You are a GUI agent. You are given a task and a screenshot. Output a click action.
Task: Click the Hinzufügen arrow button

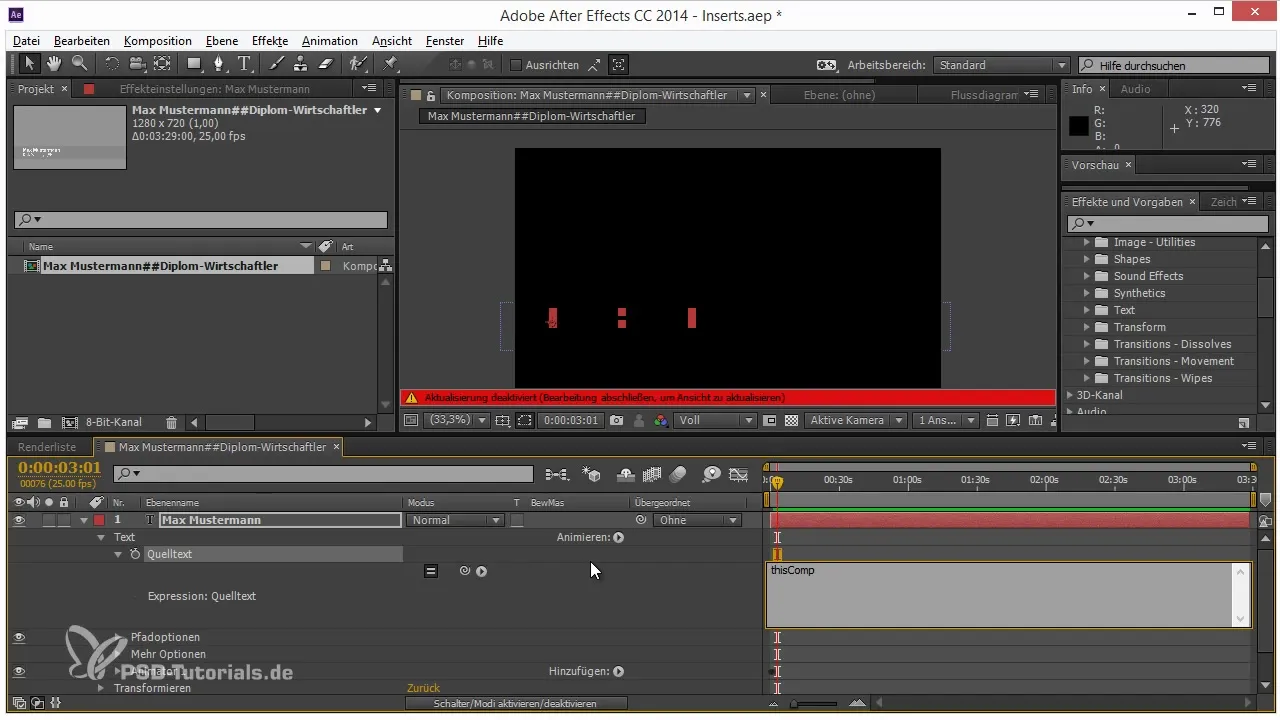click(618, 671)
